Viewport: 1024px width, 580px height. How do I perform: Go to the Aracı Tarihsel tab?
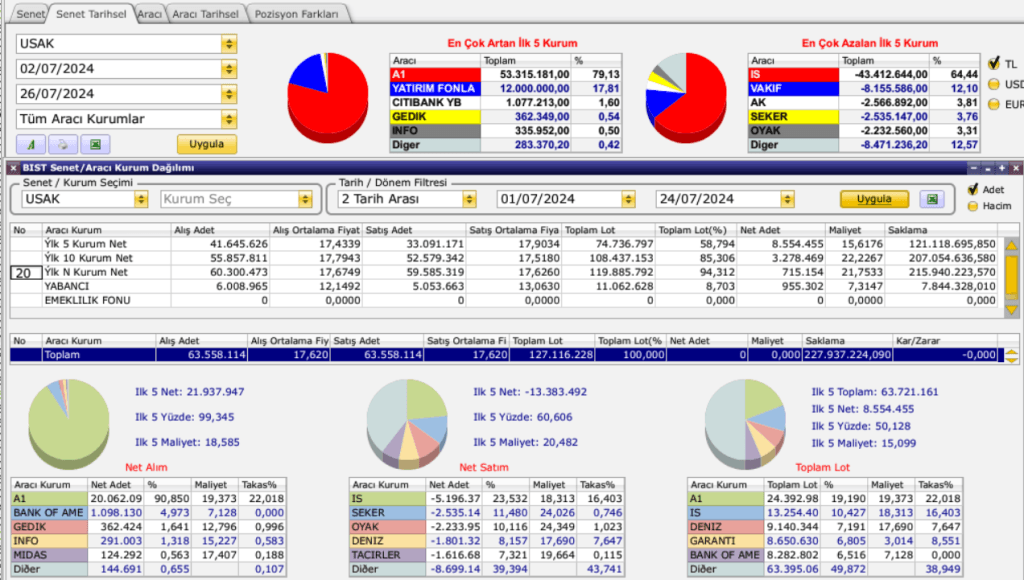point(206,14)
